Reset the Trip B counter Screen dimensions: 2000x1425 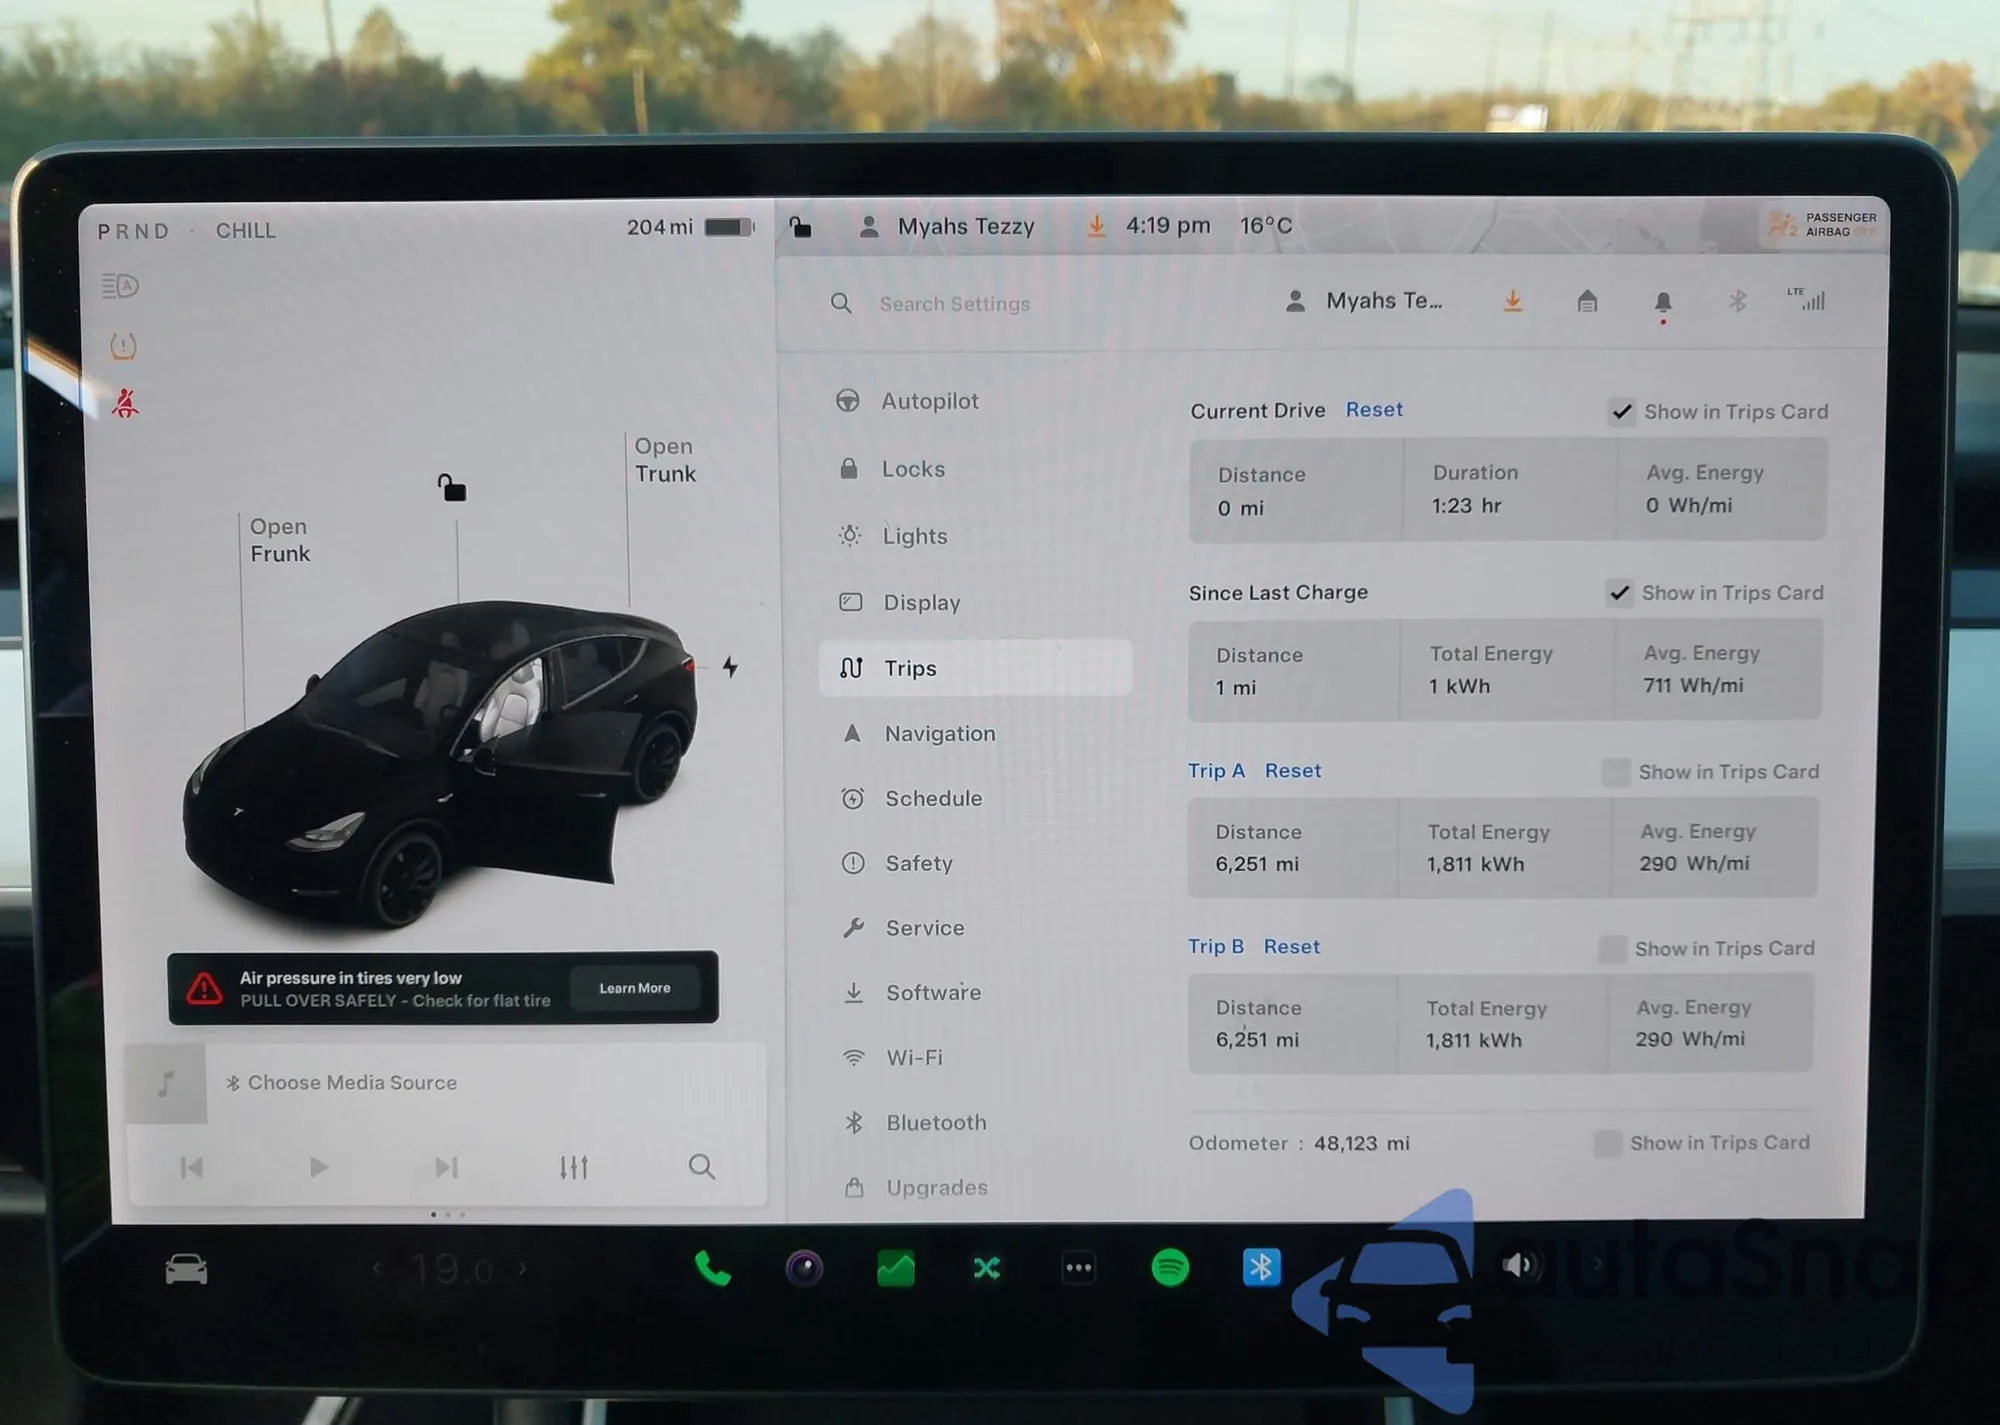[x=1291, y=947]
